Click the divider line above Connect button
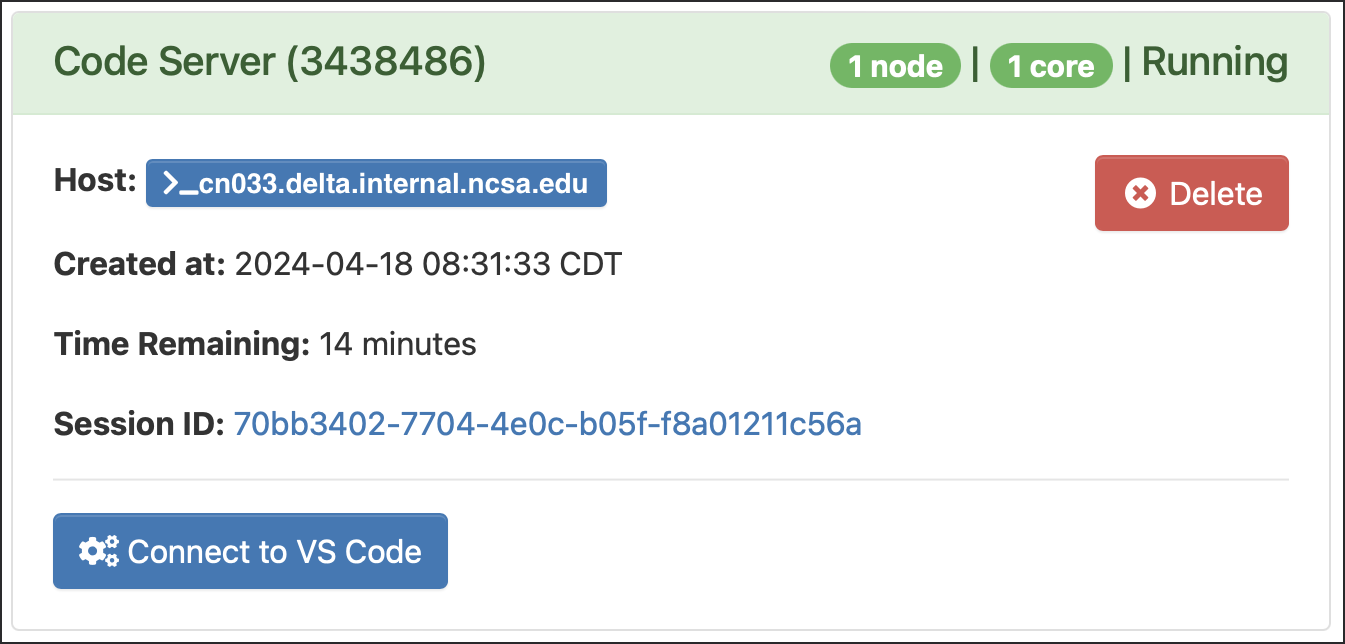Viewport: 1345px width, 644px height. pyautogui.click(x=670, y=480)
